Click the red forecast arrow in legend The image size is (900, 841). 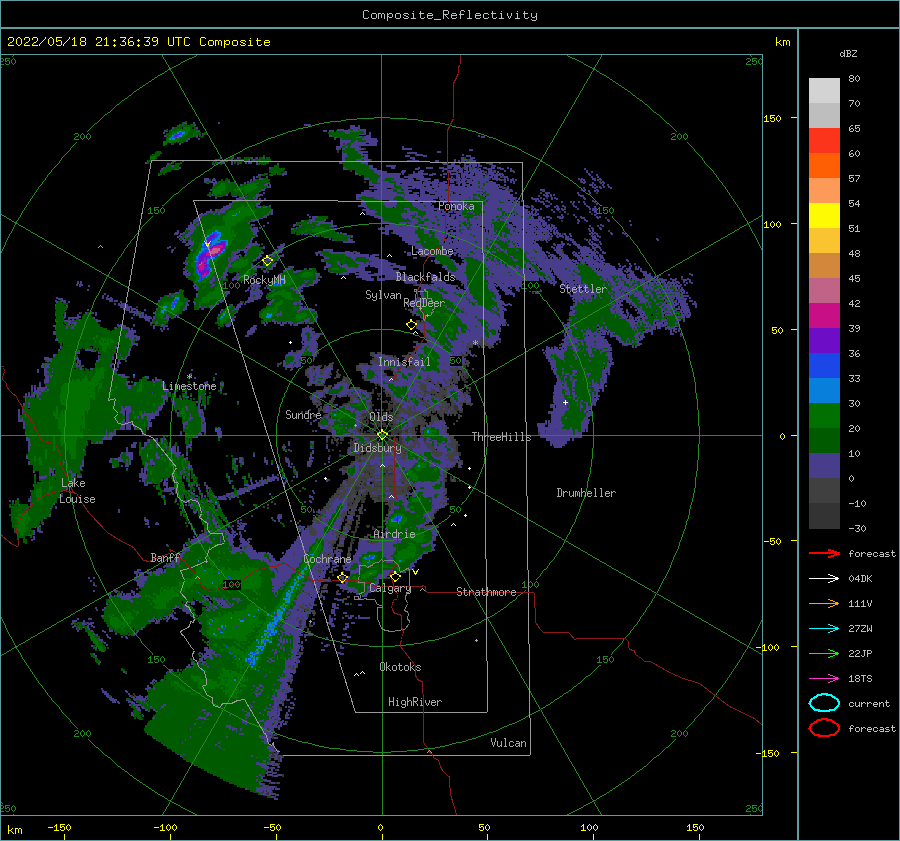tap(824, 553)
